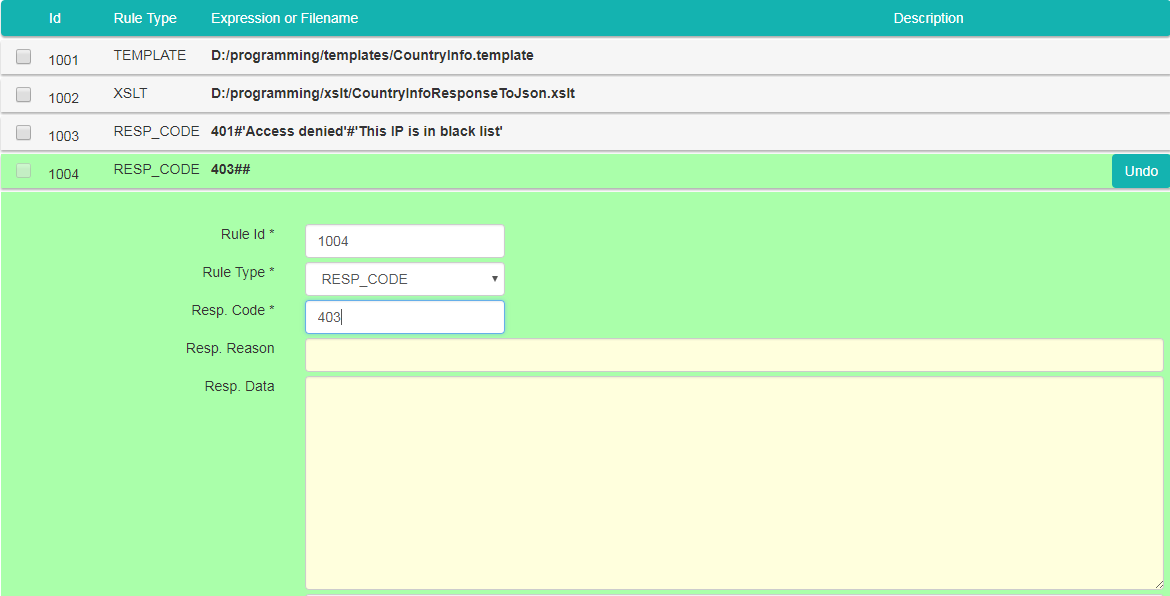Click the Resp. Reason text field

(733, 355)
